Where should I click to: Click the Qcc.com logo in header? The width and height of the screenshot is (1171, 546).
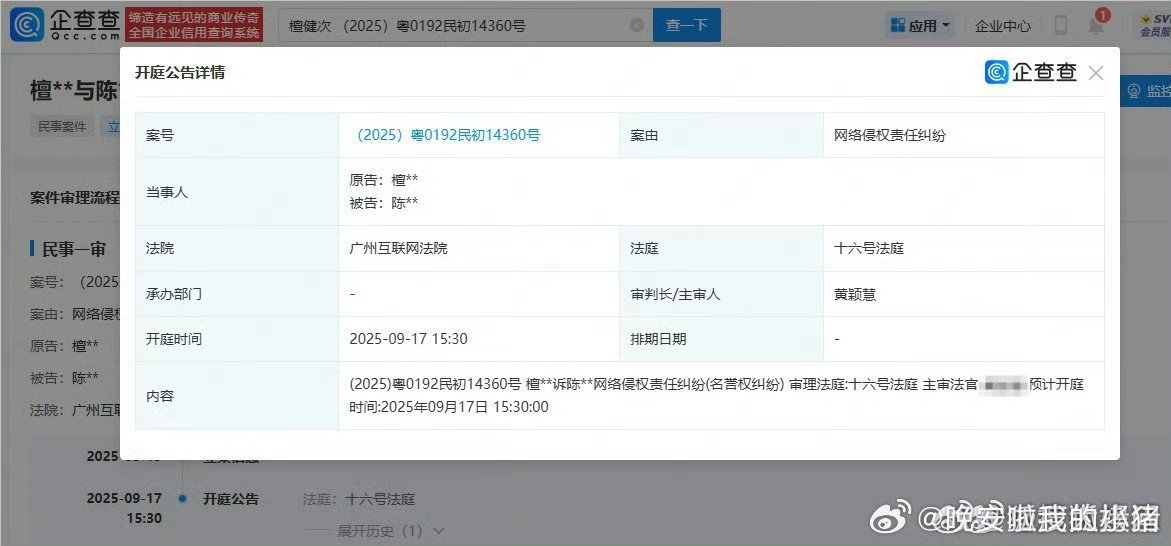coord(65,25)
